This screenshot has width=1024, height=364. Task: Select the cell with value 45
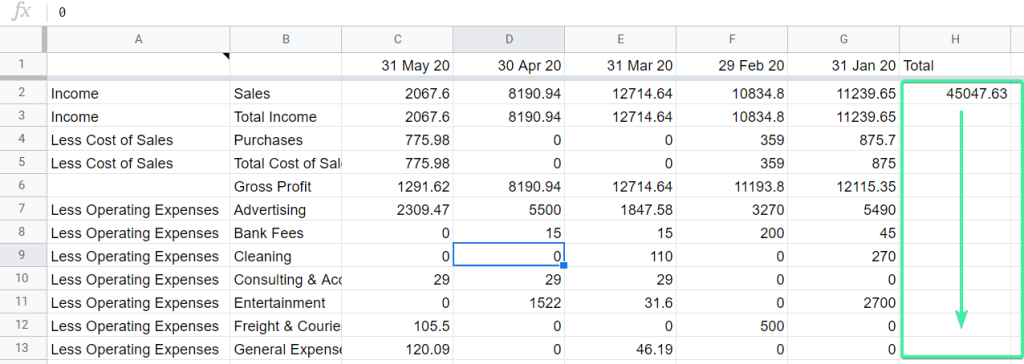[844, 233]
